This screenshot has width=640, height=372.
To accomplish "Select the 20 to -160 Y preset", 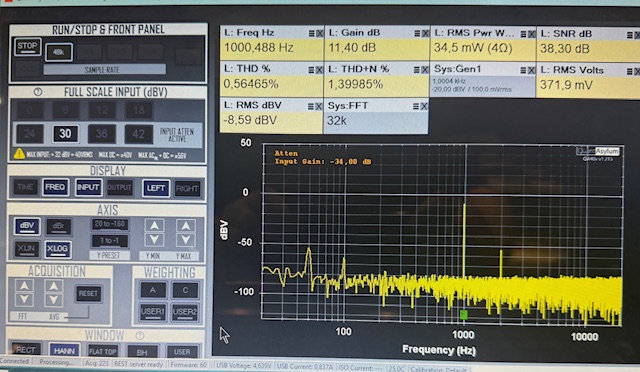I will coord(110,224).
